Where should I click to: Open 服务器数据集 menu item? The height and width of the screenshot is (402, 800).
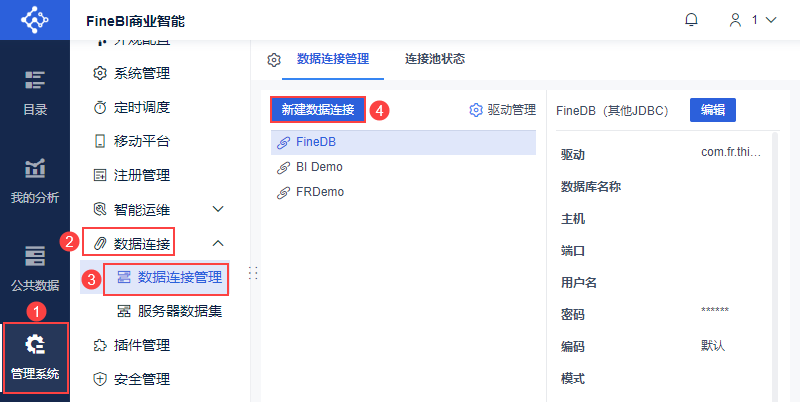(180, 311)
